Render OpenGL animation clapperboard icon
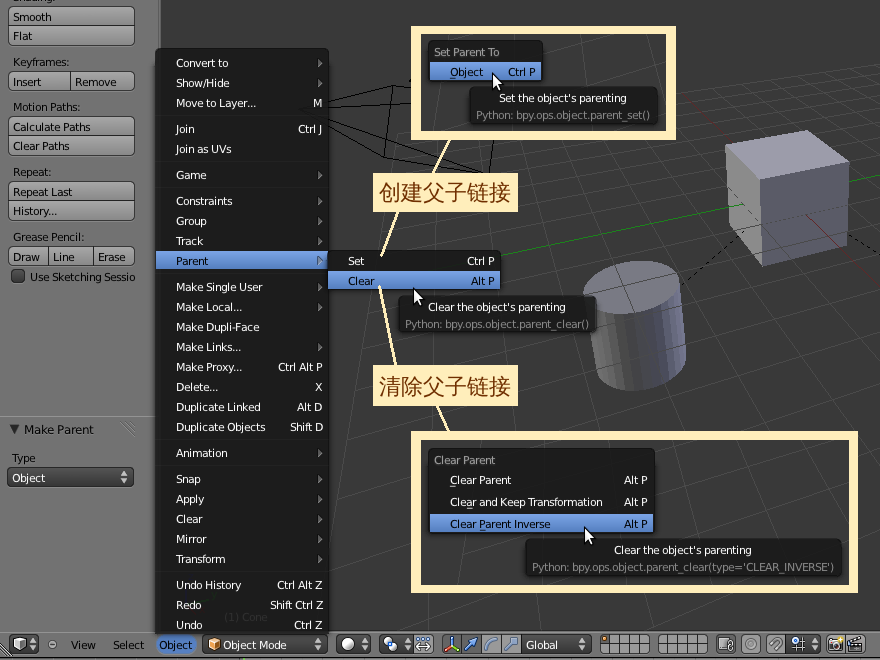The width and height of the screenshot is (880, 660). [x=855, y=644]
